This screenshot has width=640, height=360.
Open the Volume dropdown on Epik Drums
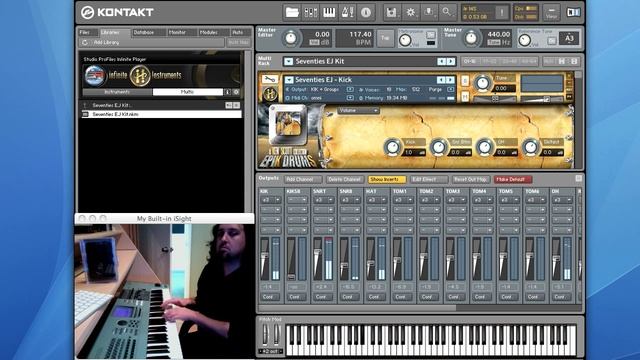pos(358,111)
